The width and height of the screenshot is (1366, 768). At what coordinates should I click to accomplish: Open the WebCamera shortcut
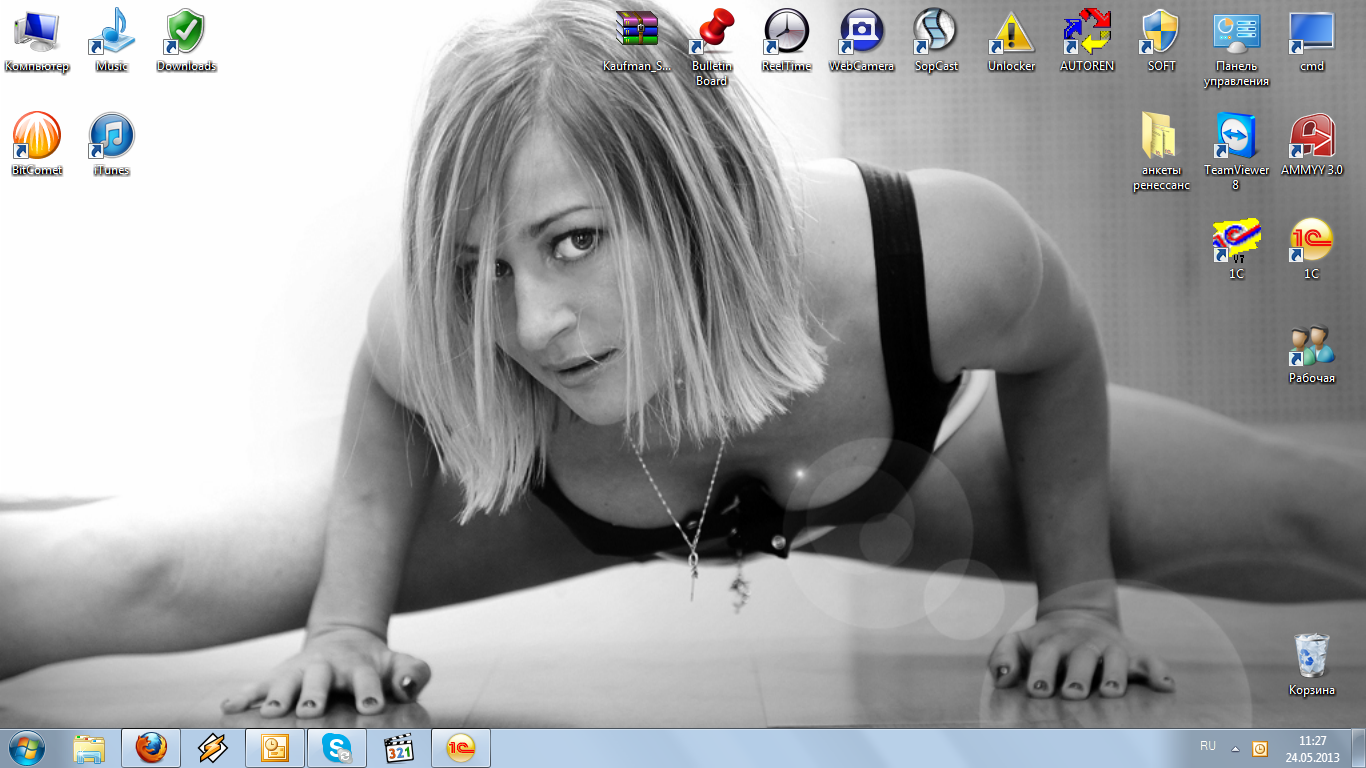click(862, 40)
